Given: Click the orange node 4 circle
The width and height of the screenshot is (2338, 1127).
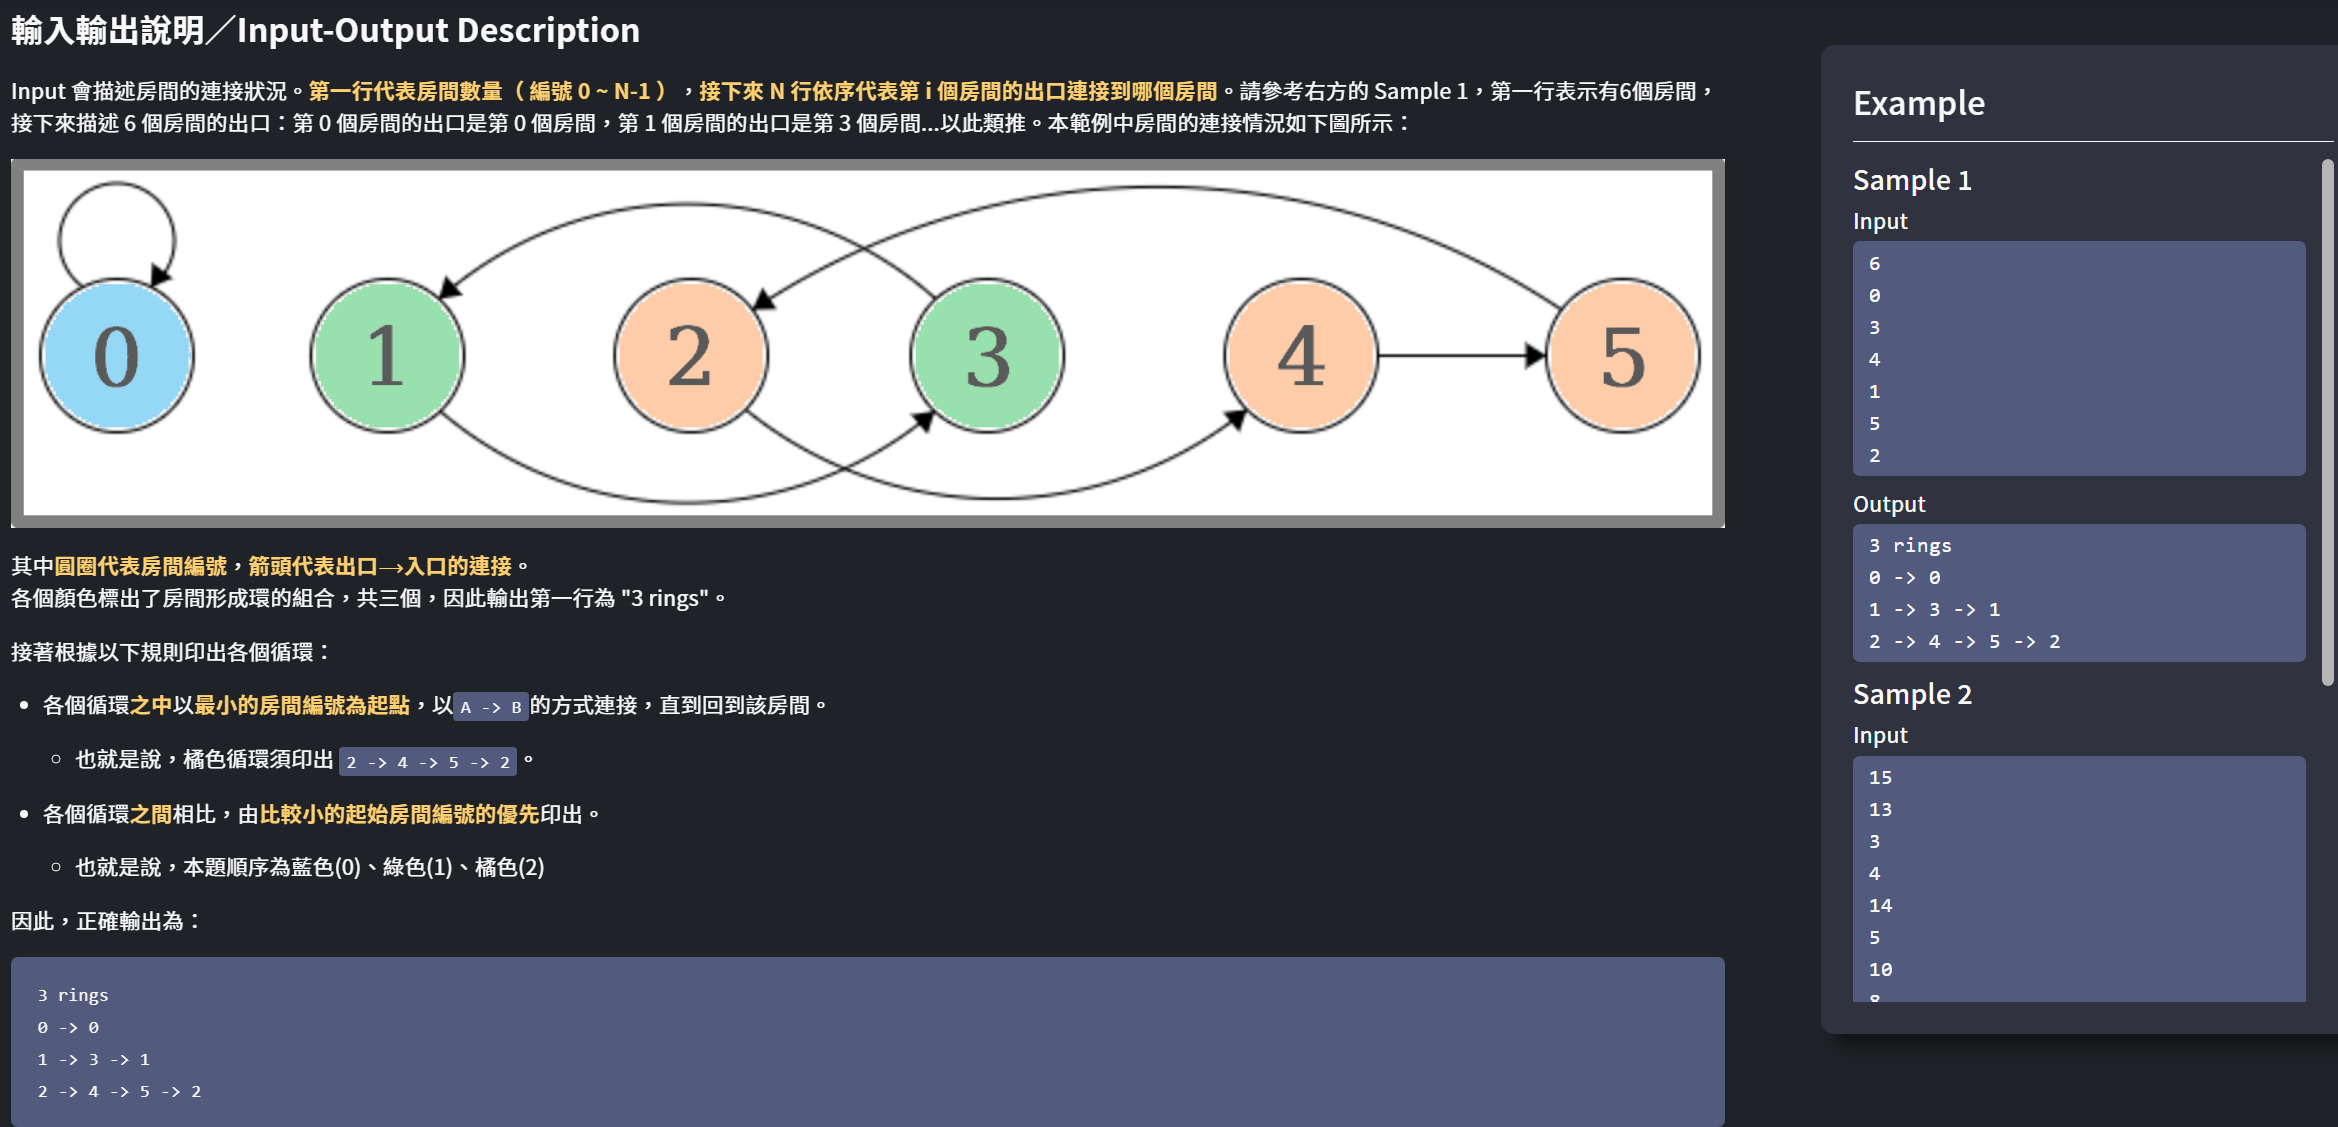Looking at the screenshot, I should click(x=1300, y=356).
